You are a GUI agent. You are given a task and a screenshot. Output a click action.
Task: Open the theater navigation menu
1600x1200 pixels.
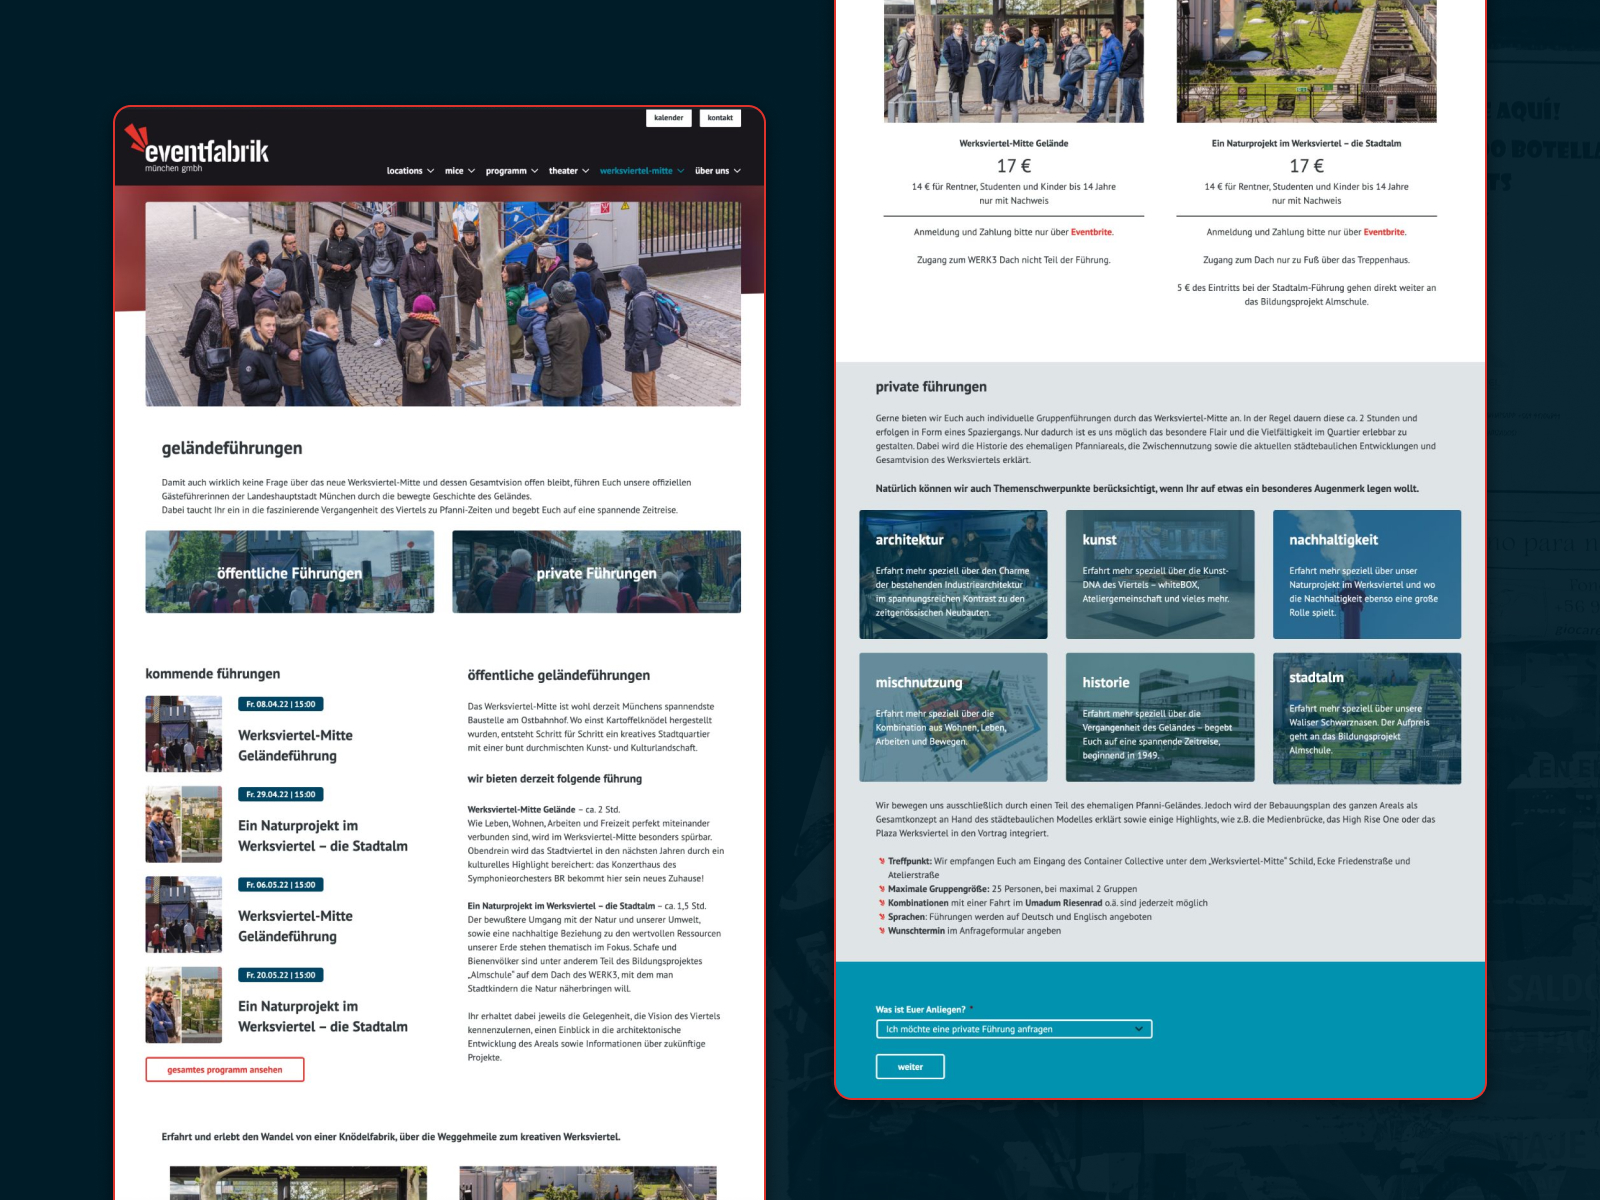[568, 171]
